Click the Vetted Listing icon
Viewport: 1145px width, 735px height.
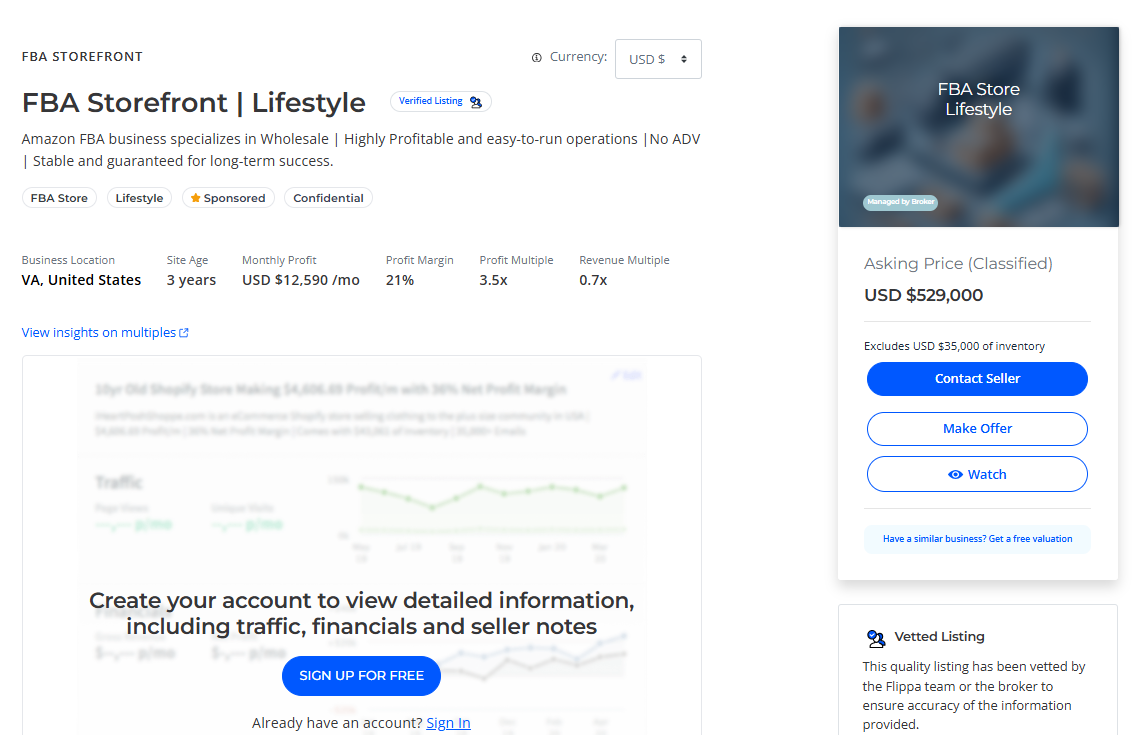876,638
